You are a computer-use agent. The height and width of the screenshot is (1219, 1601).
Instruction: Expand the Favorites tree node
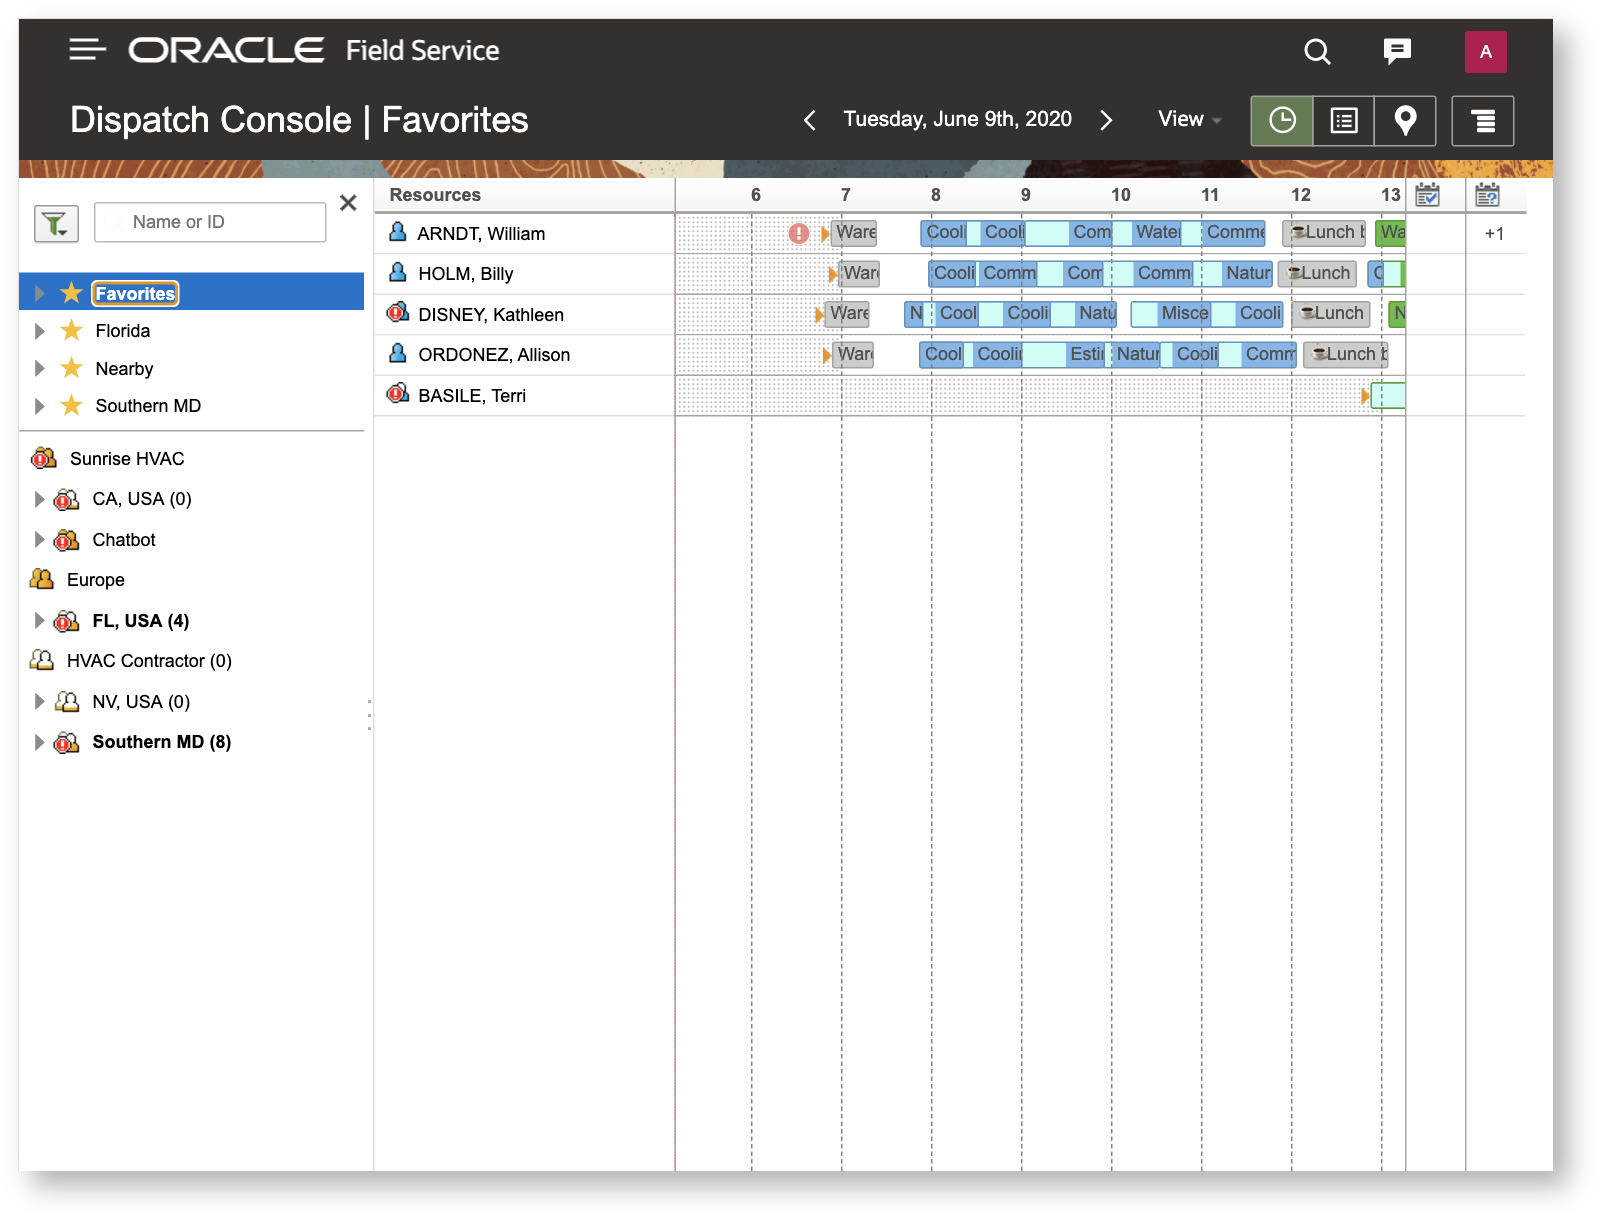(x=40, y=293)
